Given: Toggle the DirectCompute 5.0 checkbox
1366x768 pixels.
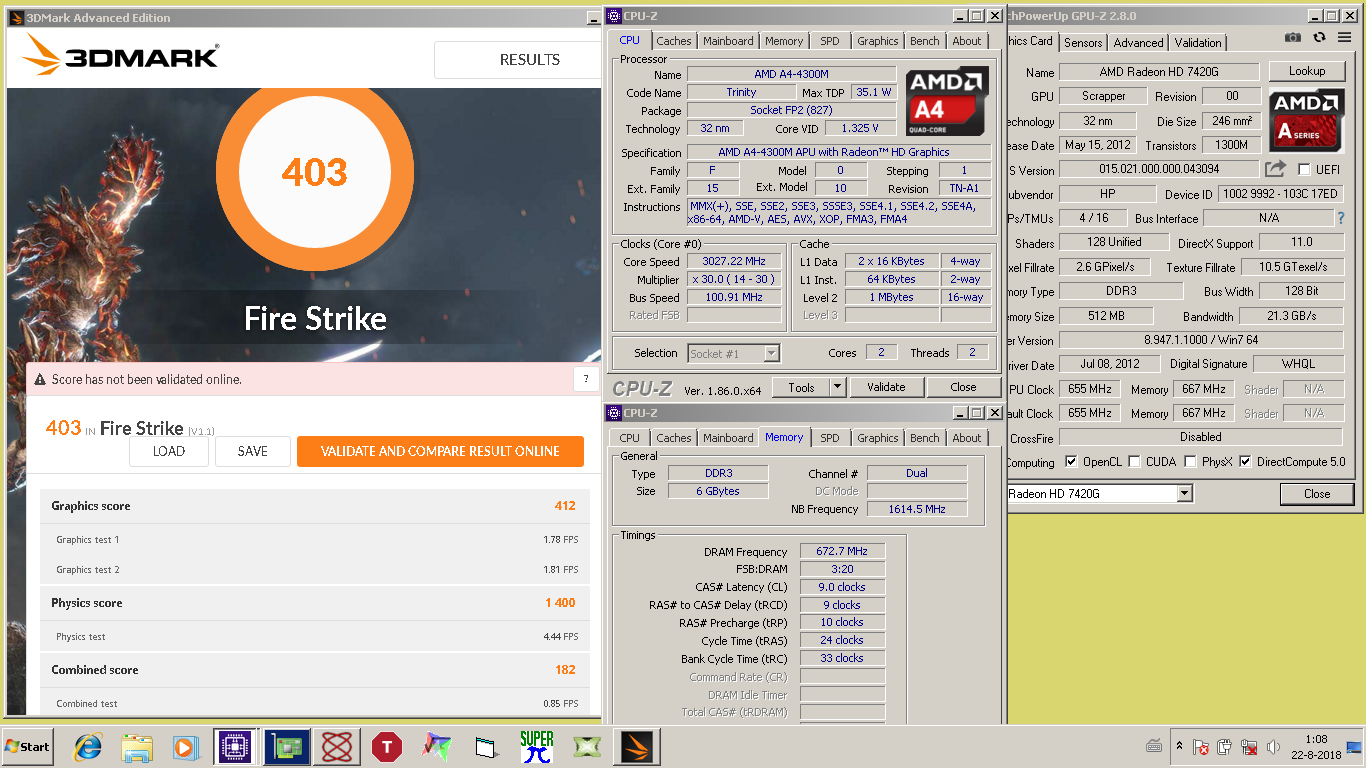Looking at the screenshot, I should coord(1245,462).
